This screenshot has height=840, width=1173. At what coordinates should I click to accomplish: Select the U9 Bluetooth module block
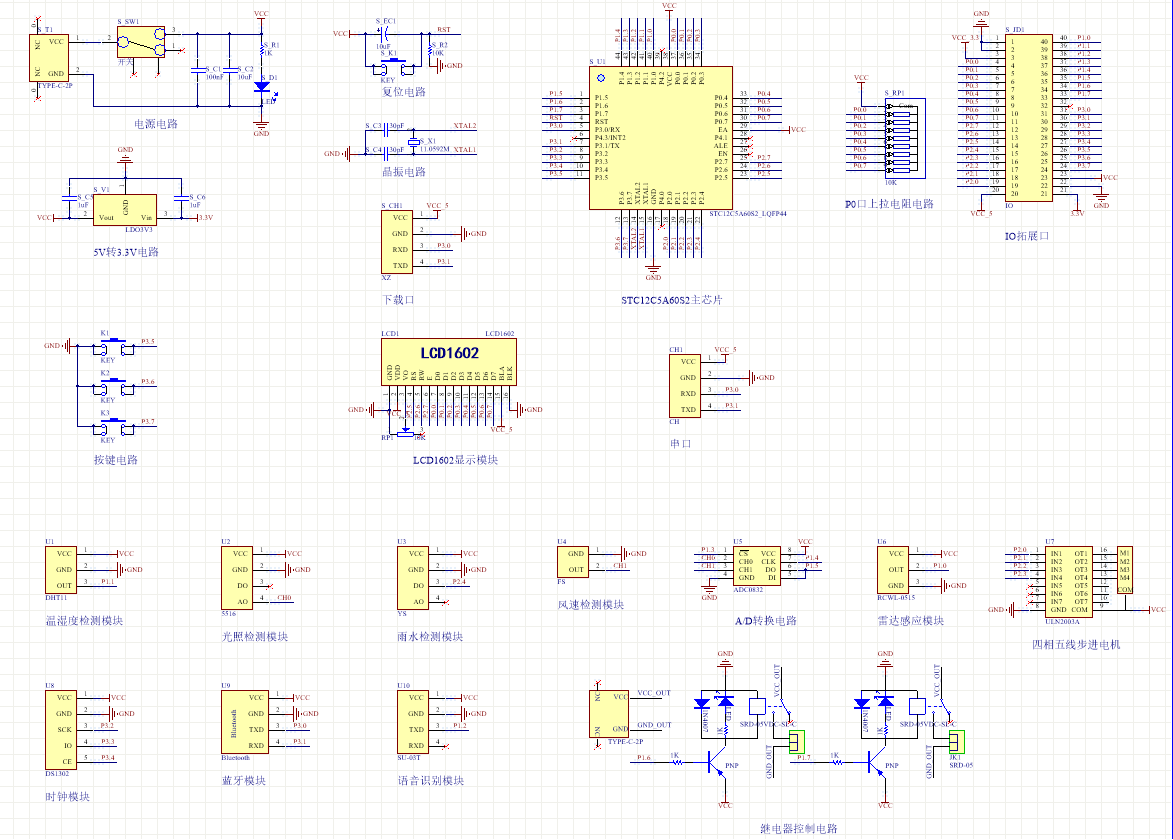245,722
